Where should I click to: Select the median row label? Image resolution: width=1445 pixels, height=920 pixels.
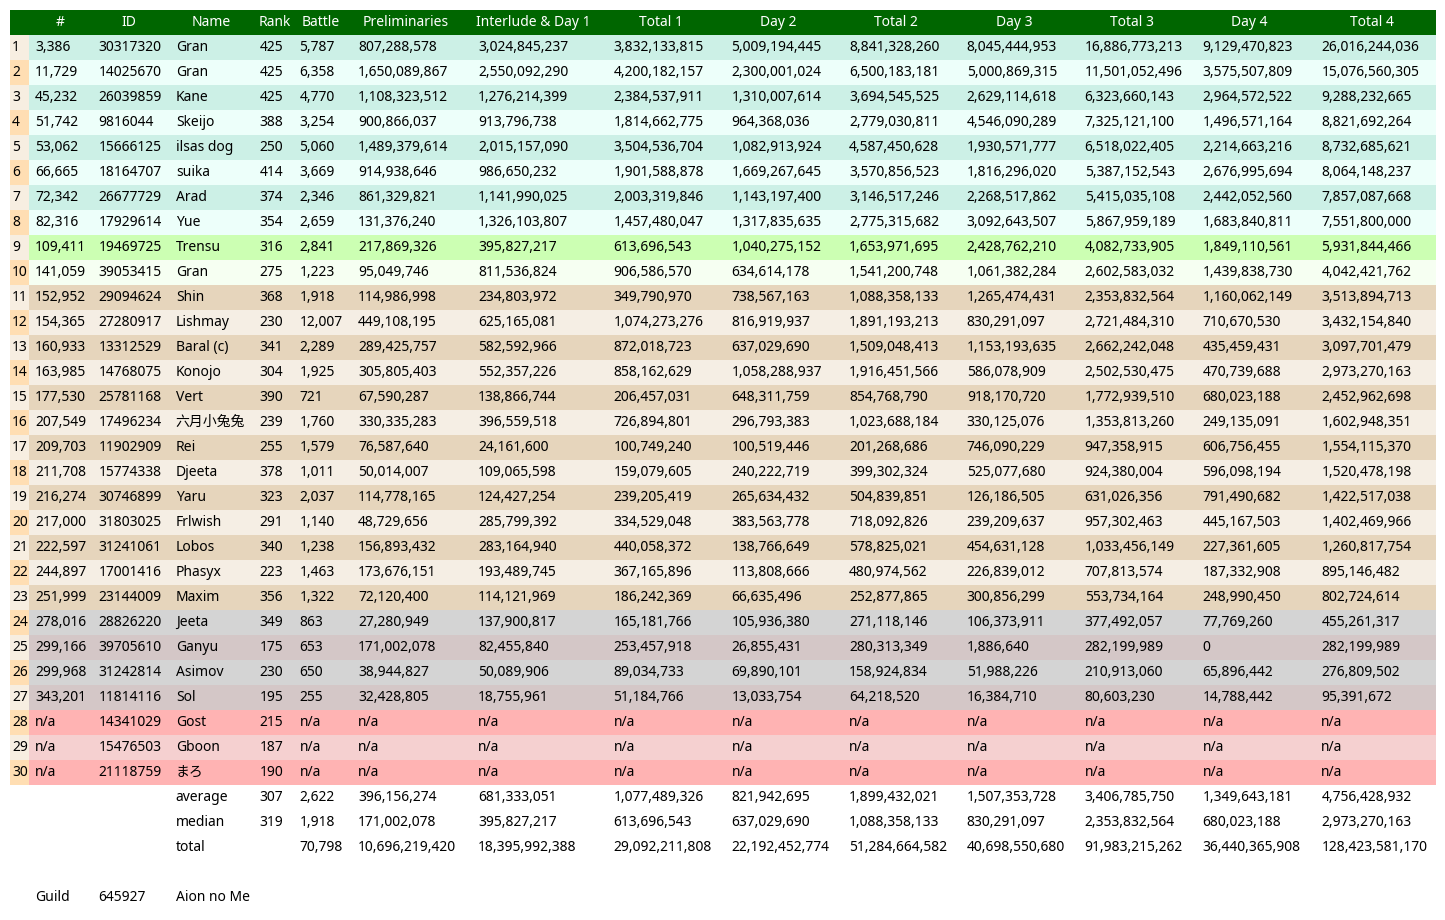200,821
